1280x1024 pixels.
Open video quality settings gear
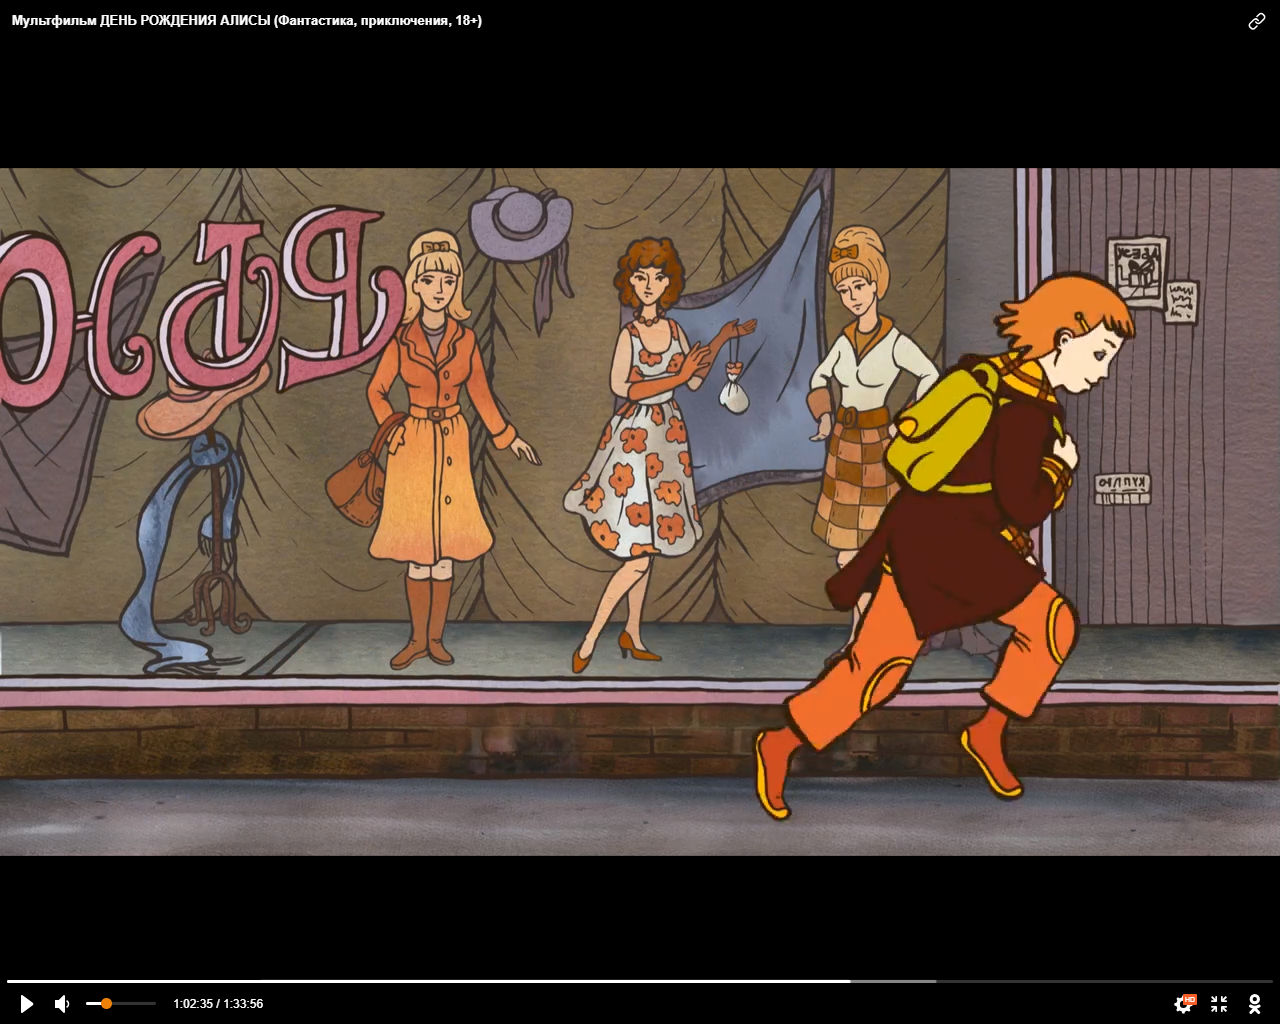pos(1183,1005)
